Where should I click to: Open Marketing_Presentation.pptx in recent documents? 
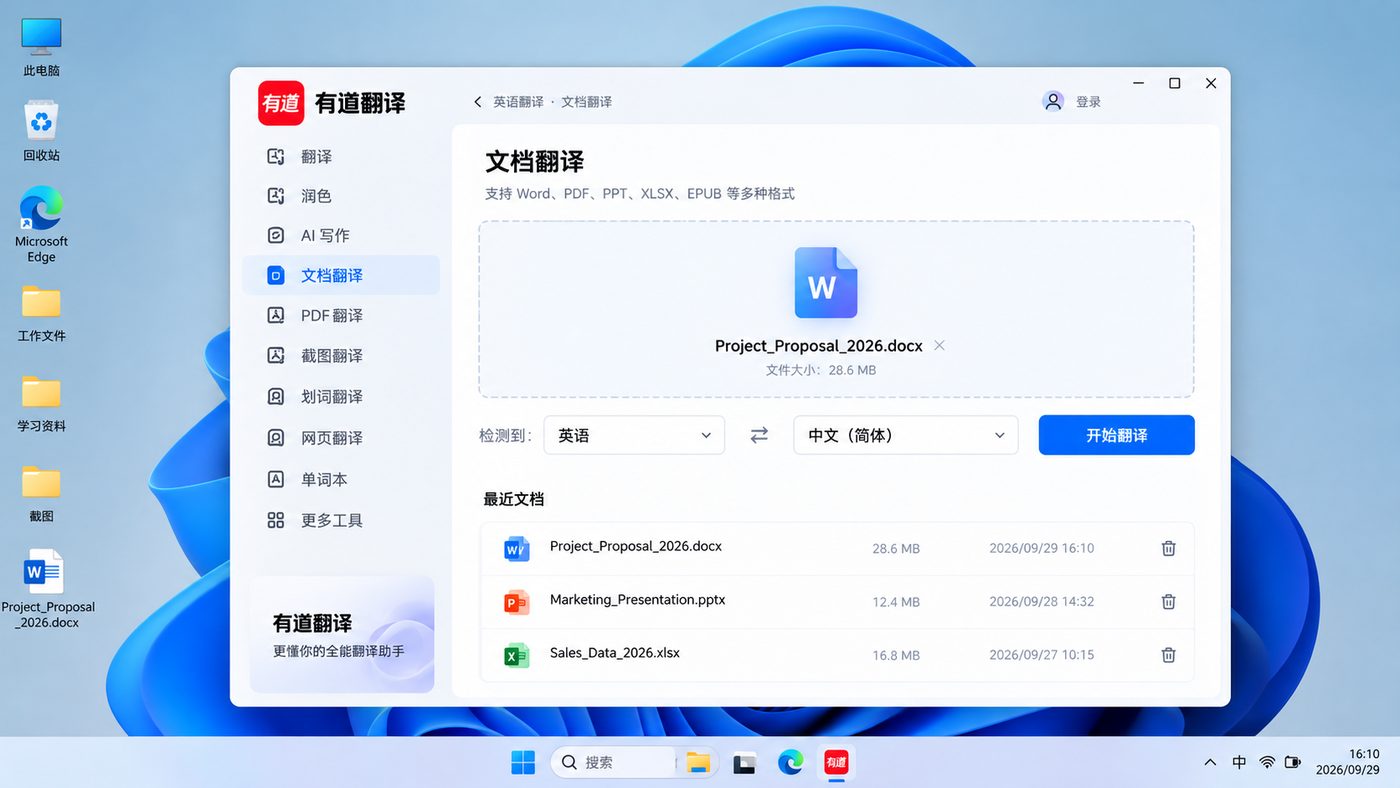coord(837,602)
